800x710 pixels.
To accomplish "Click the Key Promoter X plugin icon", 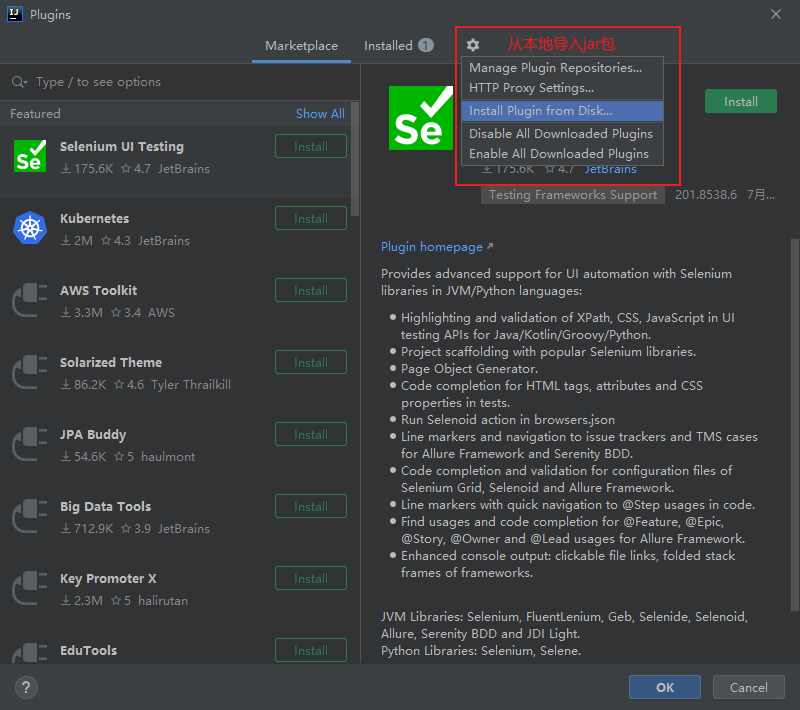I will [x=30, y=588].
